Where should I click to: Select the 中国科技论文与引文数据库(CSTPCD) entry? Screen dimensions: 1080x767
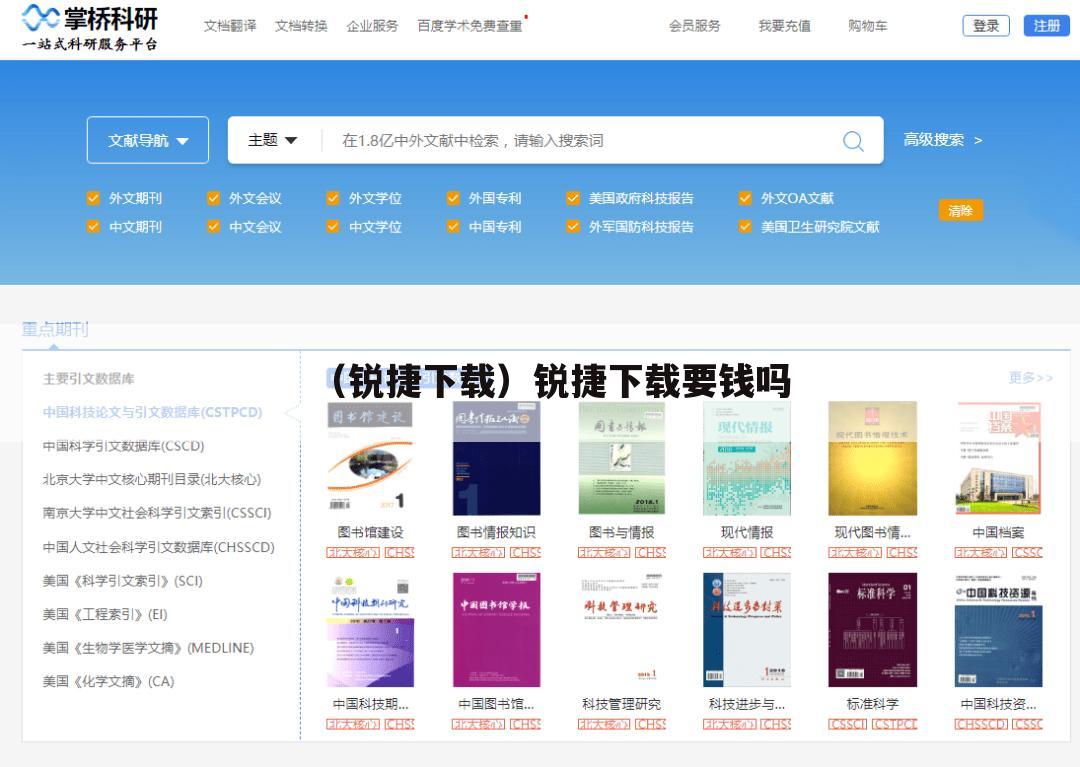pos(152,412)
